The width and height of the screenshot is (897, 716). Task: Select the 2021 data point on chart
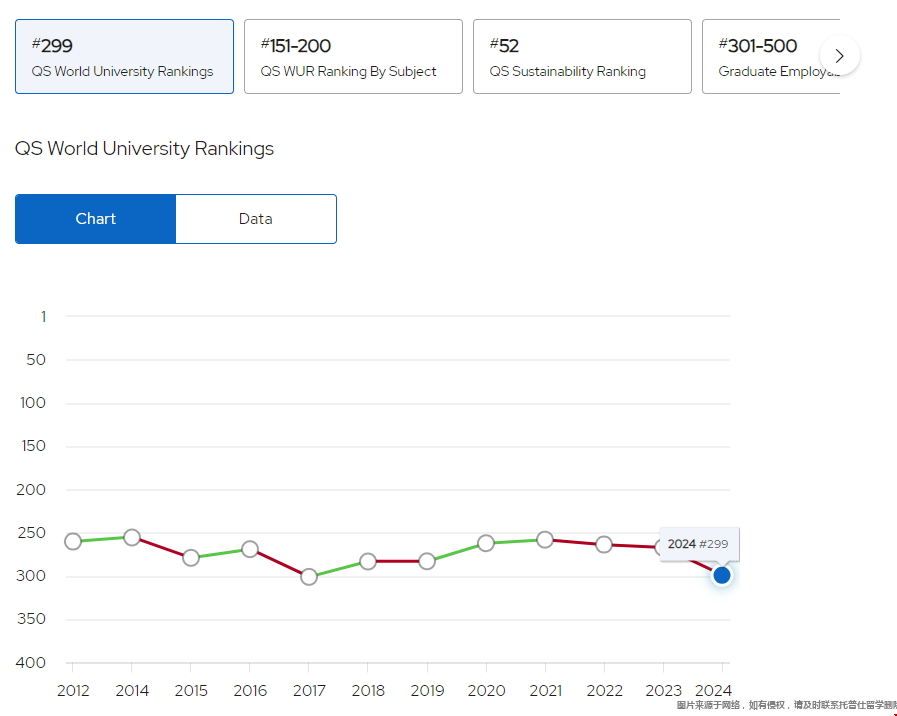(x=545, y=539)
